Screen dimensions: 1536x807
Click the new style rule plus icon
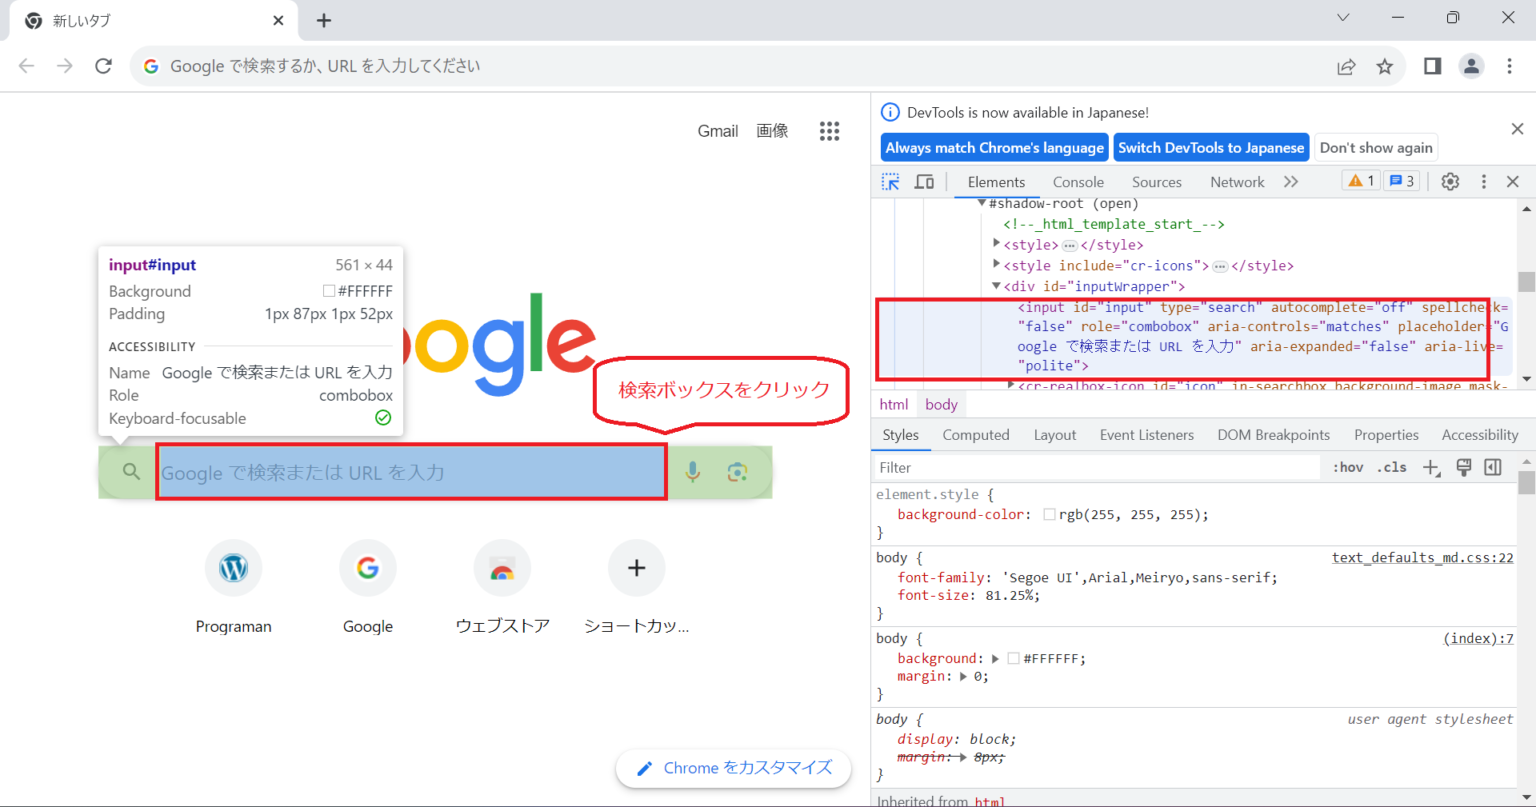pyautogui.click(x=1431, y=467)
